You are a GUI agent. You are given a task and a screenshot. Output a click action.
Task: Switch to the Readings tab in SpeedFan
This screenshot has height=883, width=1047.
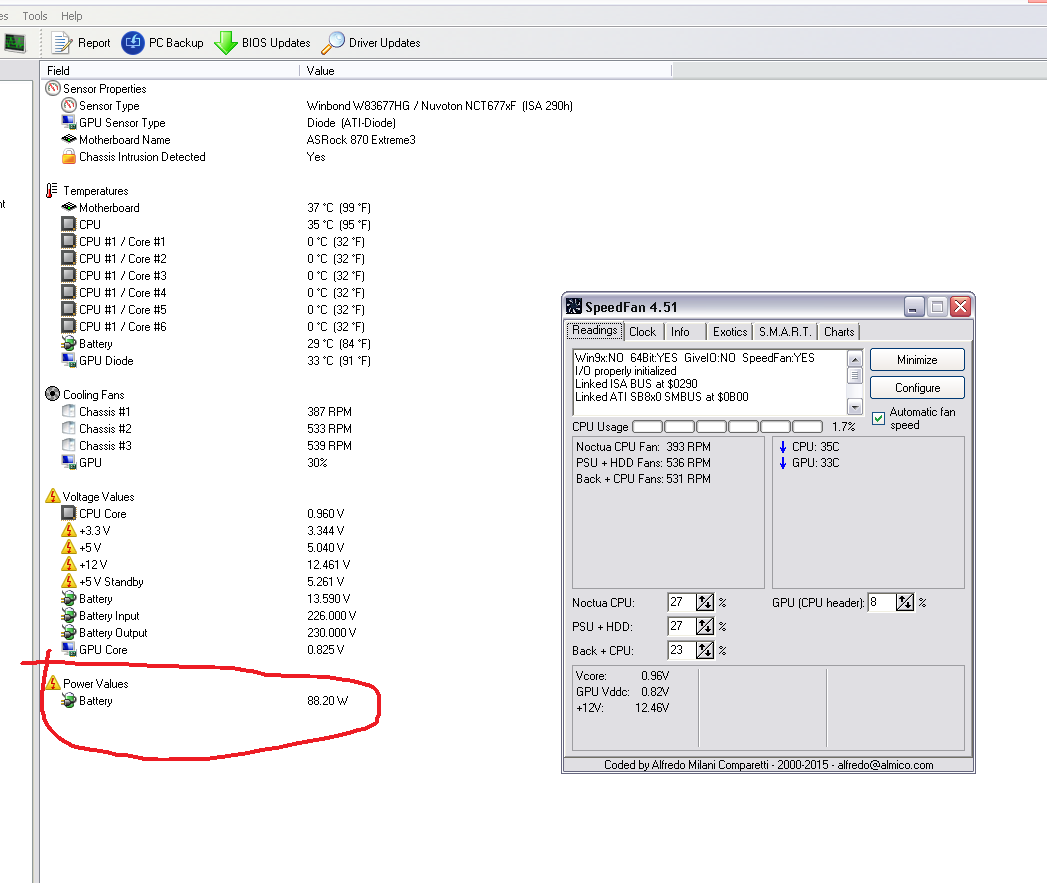click(594, 330)
